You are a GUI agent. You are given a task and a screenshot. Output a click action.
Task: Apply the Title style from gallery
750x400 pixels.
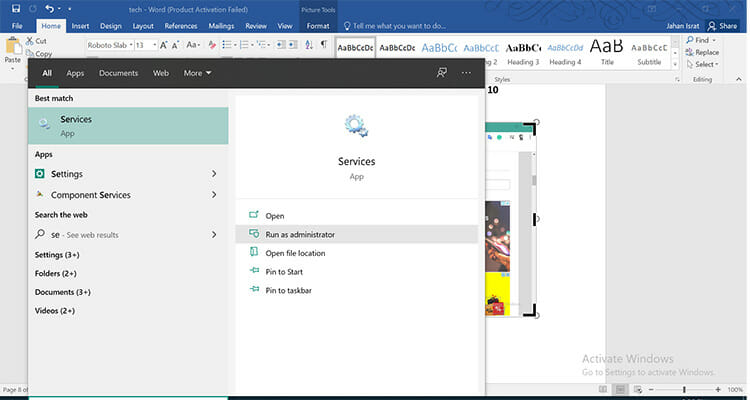607,54
